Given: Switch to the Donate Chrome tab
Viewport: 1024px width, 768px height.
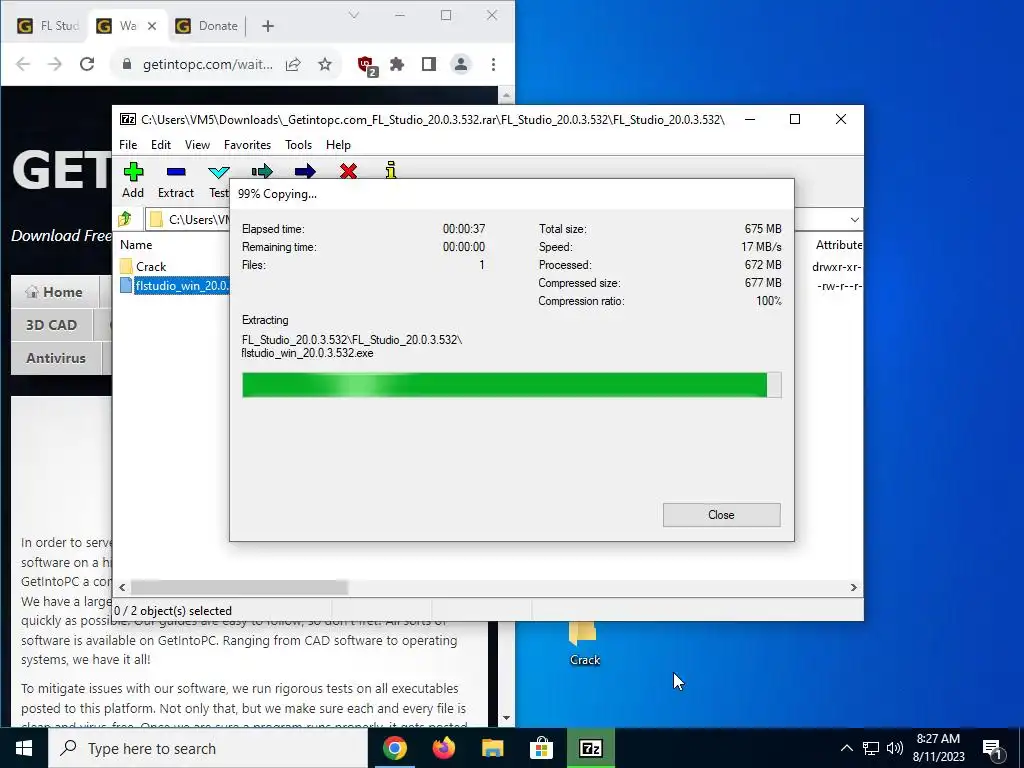Looking at the screenshot, I should [209, 25].
